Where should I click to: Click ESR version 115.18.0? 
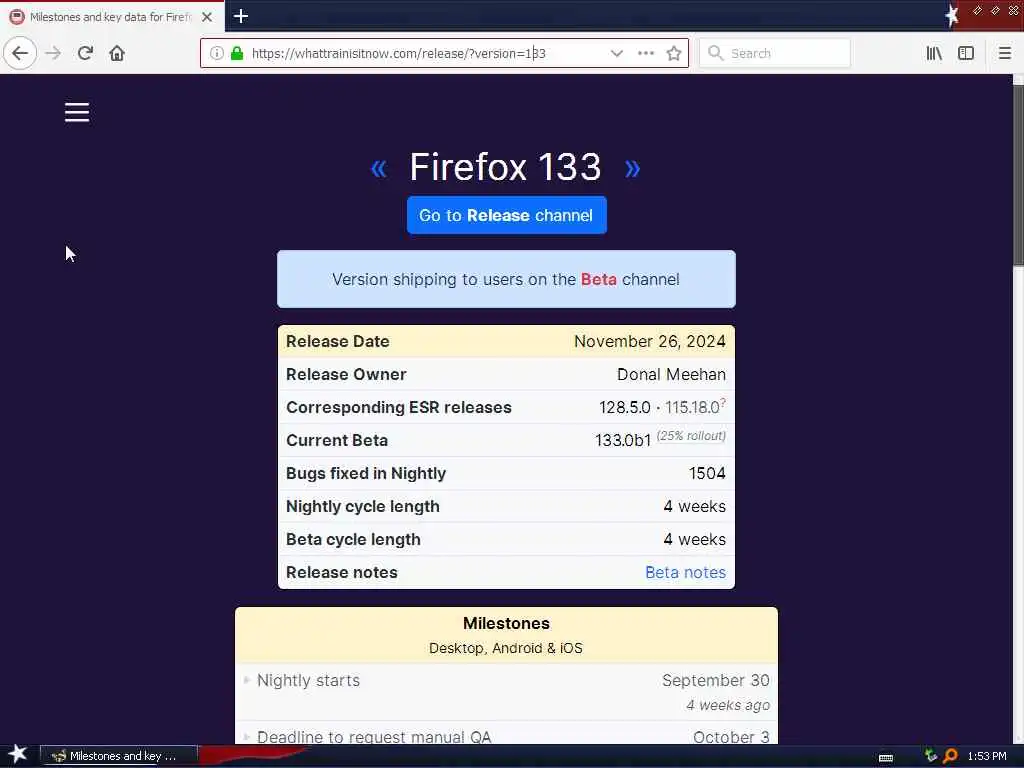(692, 408)
